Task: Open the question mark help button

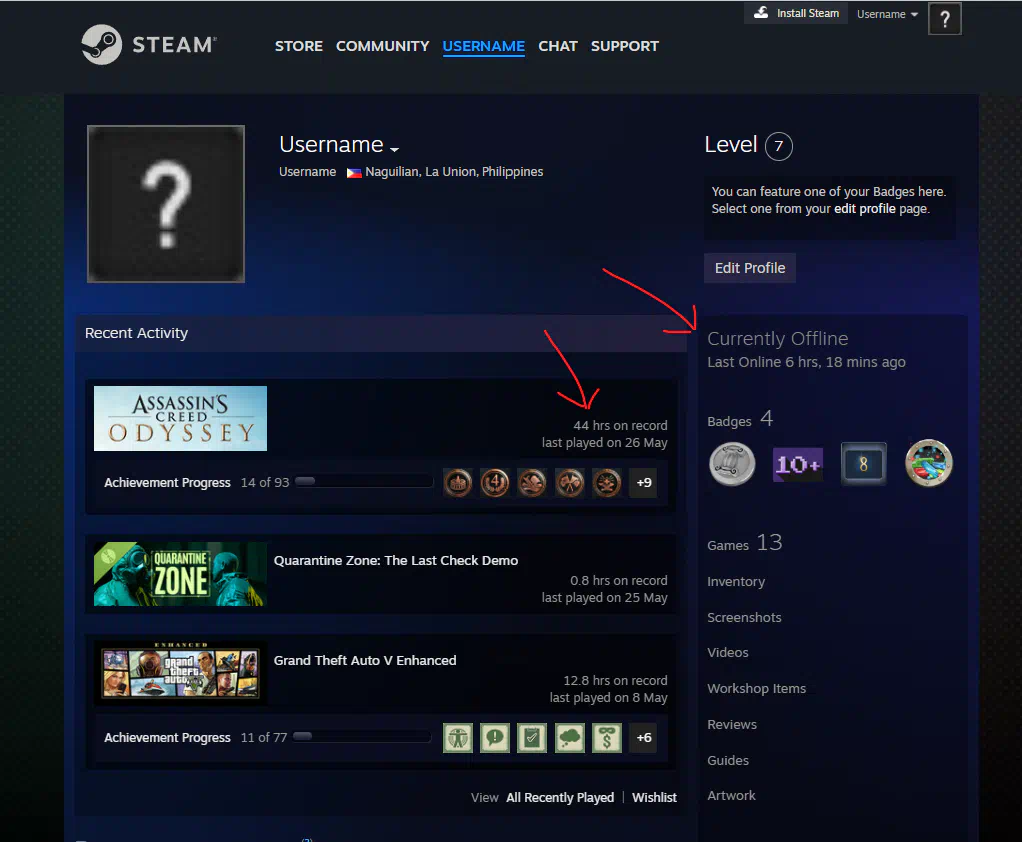Action: [944, 20]
